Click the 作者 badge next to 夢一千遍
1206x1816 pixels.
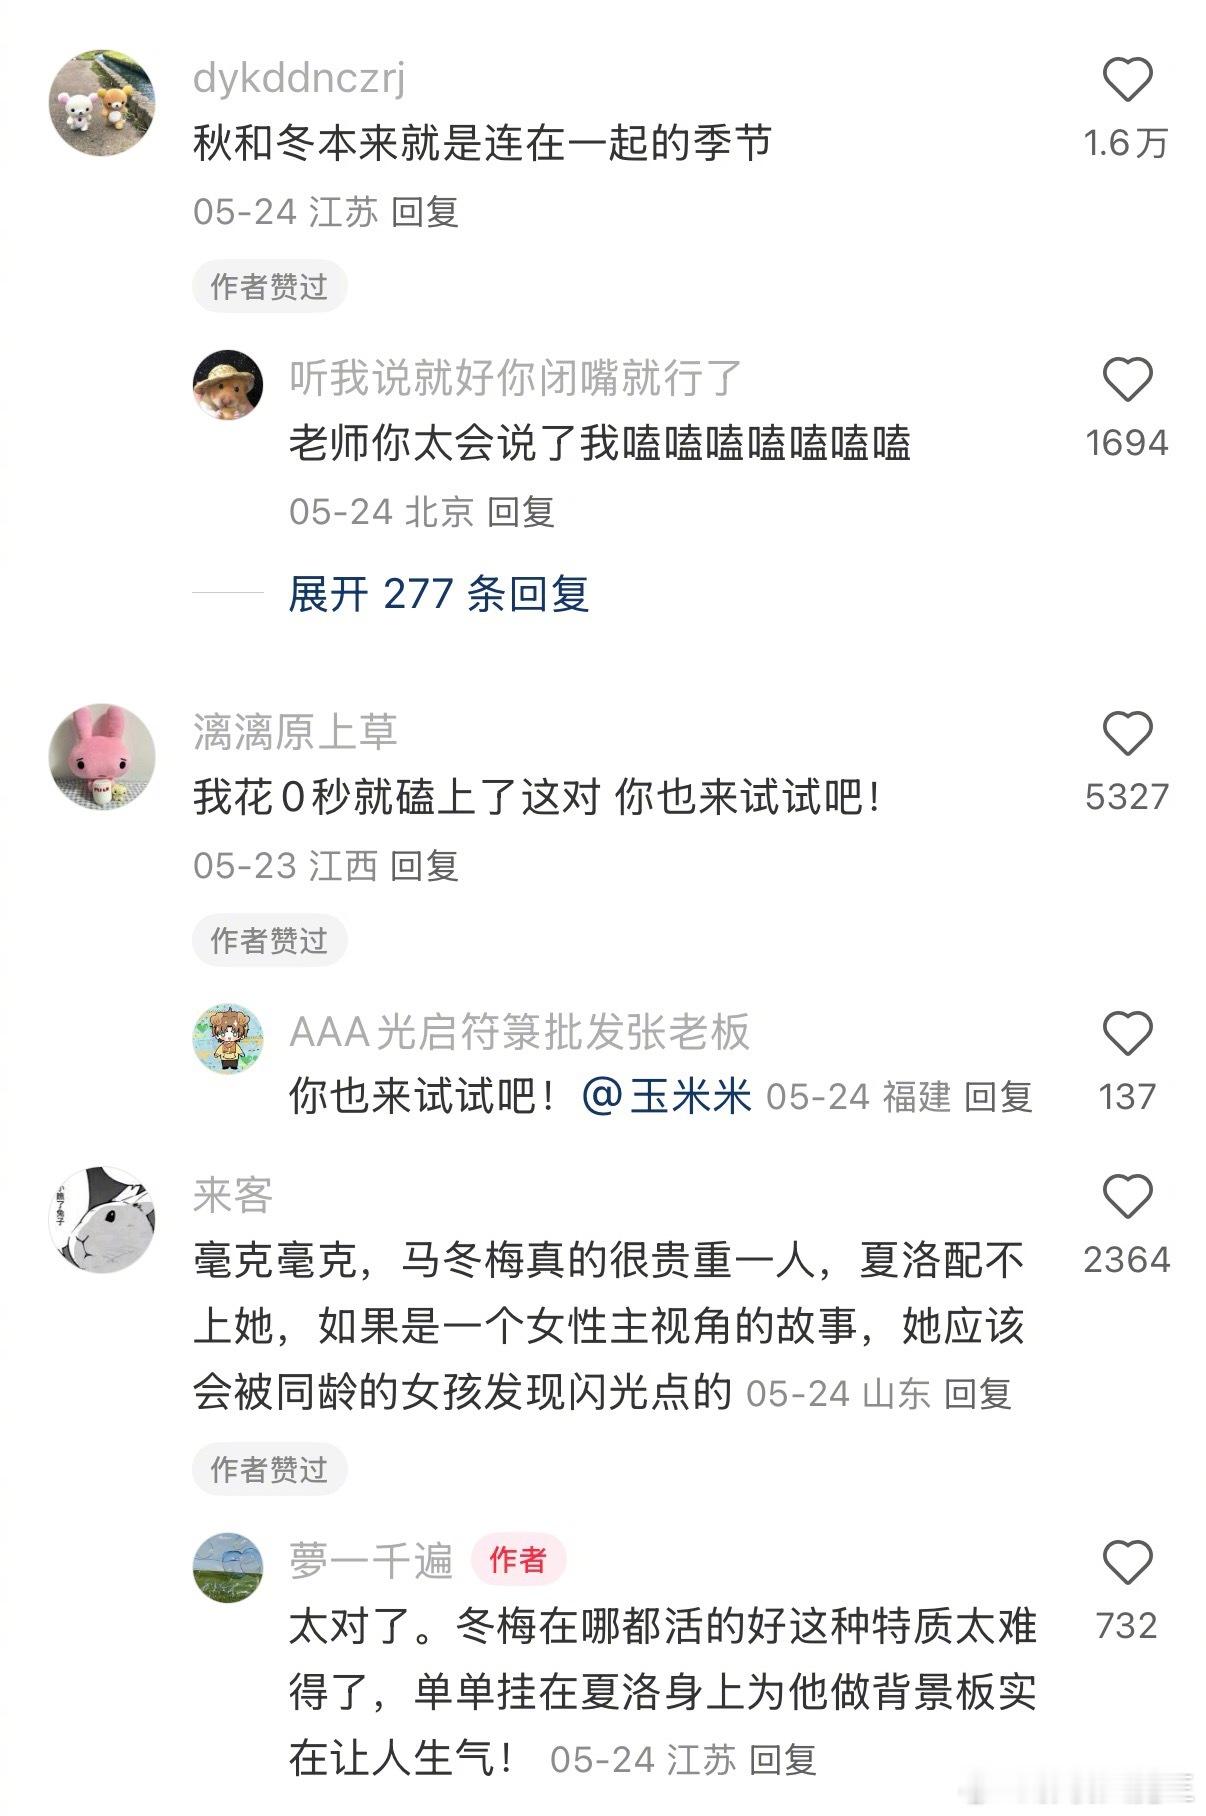tap(518, 1560)
